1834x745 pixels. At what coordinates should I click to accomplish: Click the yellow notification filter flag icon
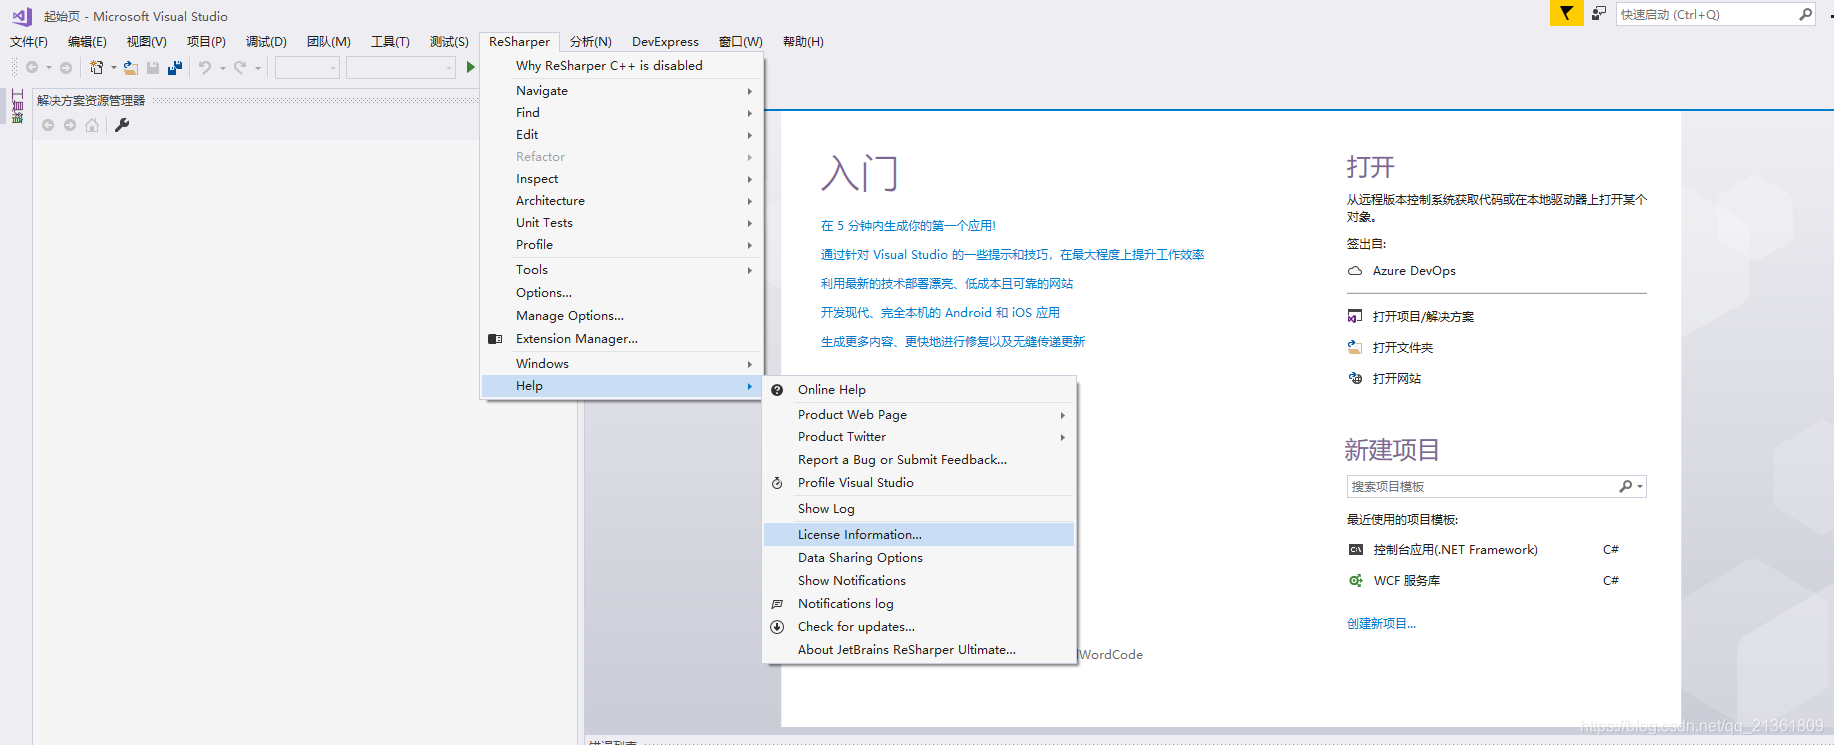click(1566, 13)
